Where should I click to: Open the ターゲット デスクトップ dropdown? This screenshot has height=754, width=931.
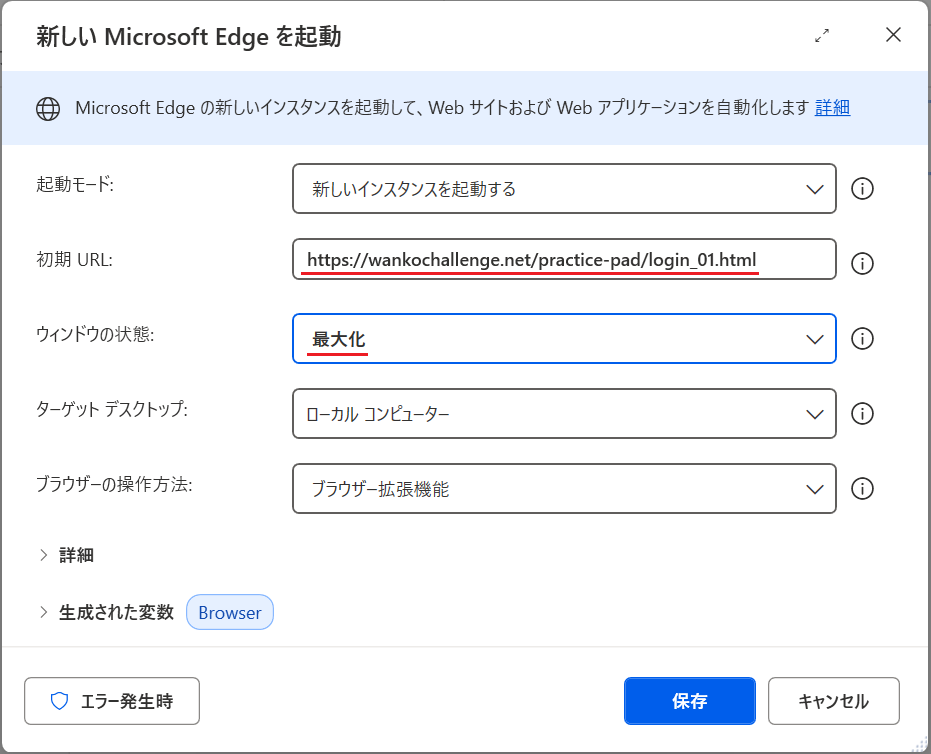click(564, 414)
